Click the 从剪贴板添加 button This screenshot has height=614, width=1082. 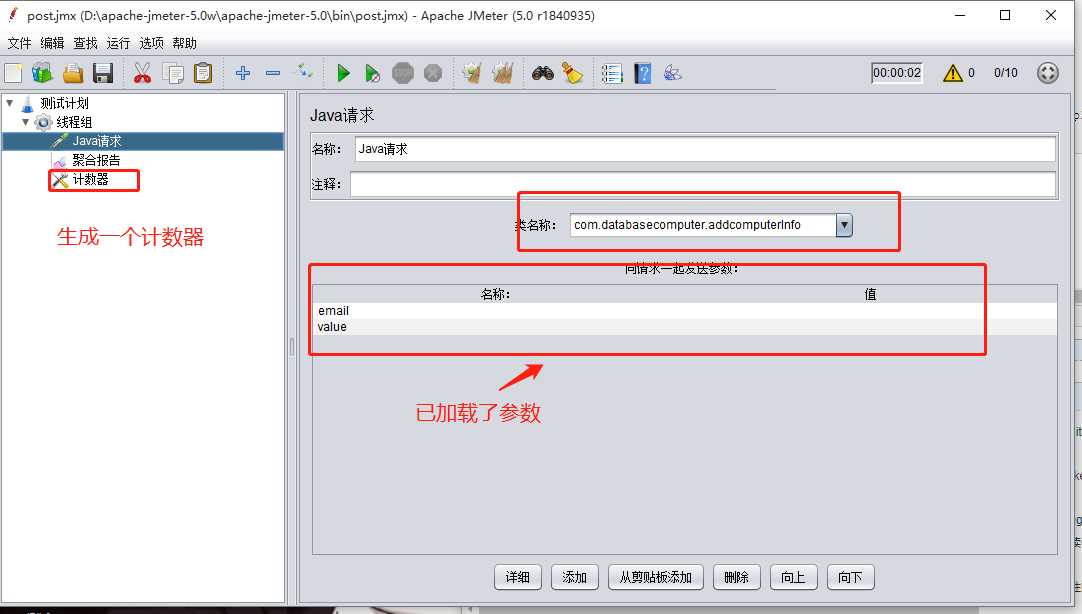pyautogui.click(x=656, y=577)
